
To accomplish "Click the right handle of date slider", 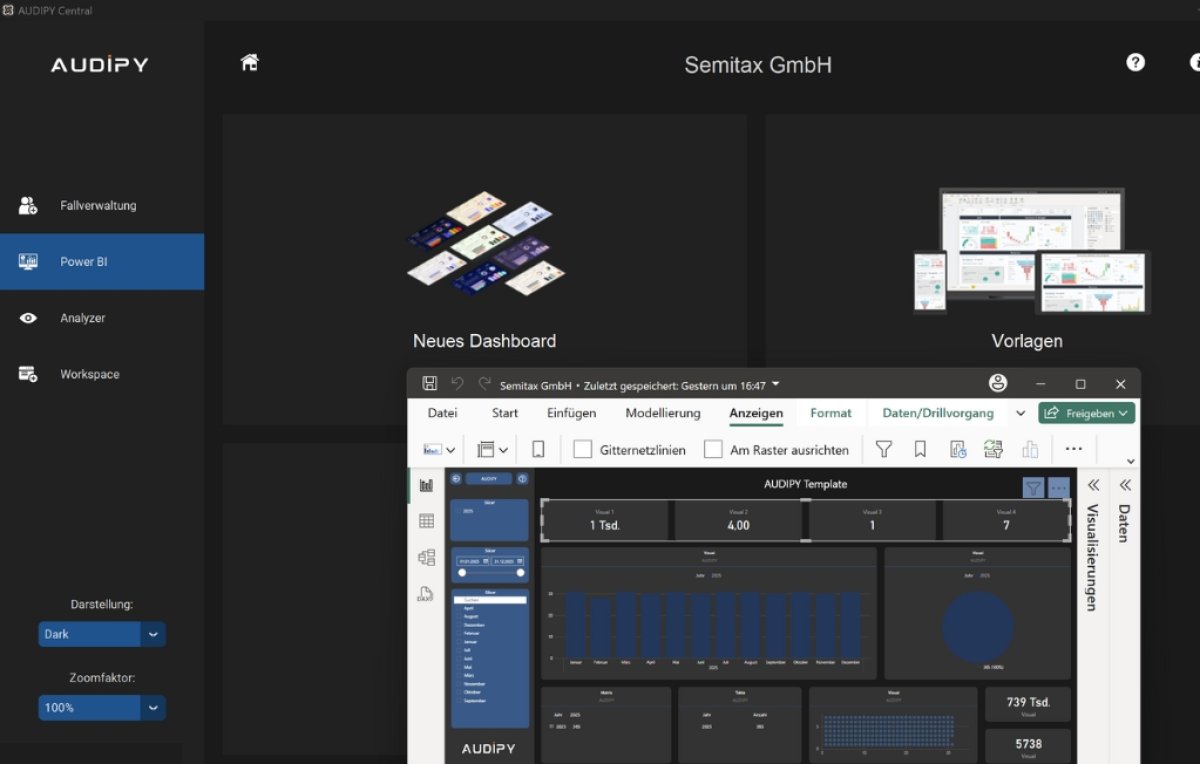I will coord(520,573).
